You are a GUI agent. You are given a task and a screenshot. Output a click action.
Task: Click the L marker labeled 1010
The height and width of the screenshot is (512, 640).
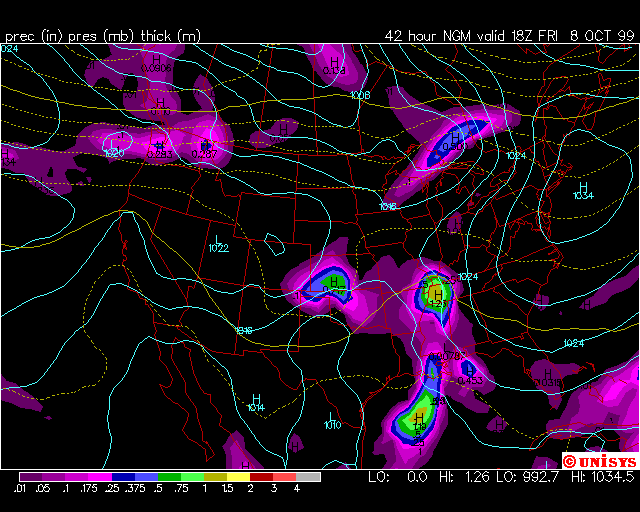[332, 418]
